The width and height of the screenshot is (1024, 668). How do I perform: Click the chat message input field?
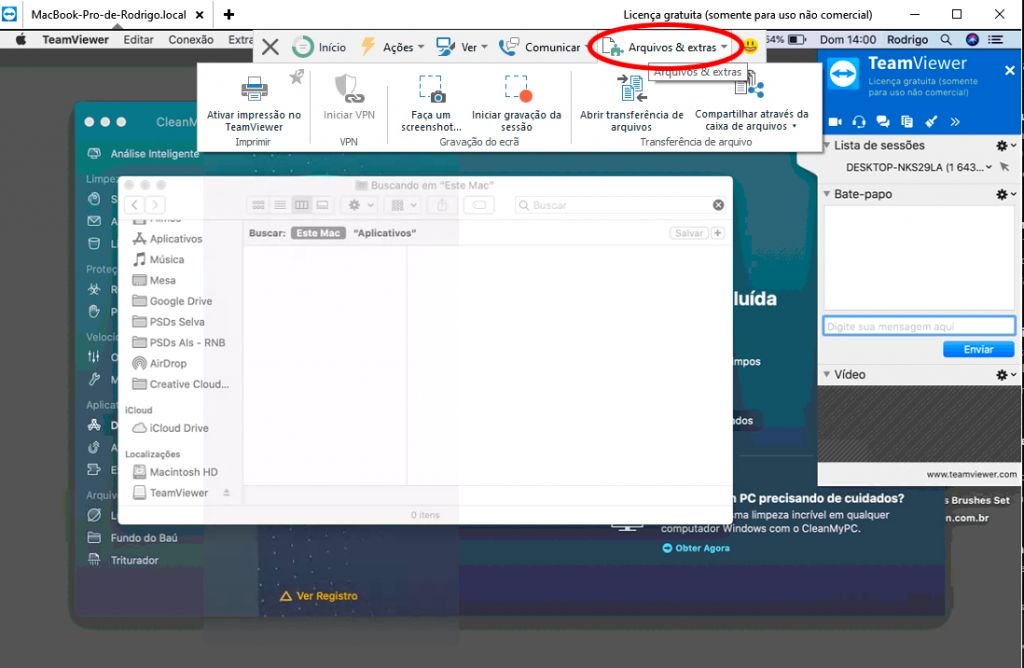coord(919,326)
